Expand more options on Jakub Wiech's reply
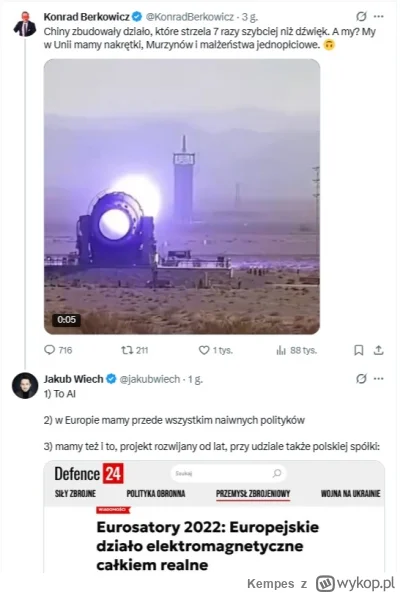Image resolution: width=400 pixels, height=593 pixels. [378, 379]
